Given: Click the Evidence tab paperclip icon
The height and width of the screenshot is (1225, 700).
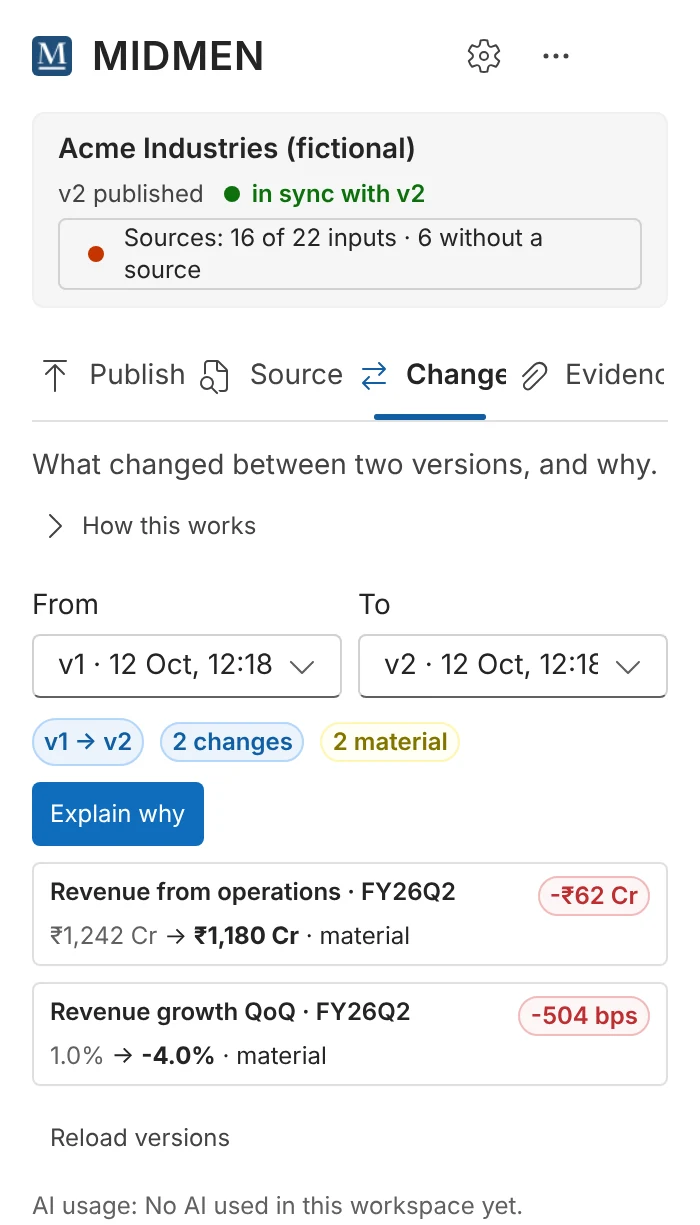Looking at the screenshot, I should point(535,376).
